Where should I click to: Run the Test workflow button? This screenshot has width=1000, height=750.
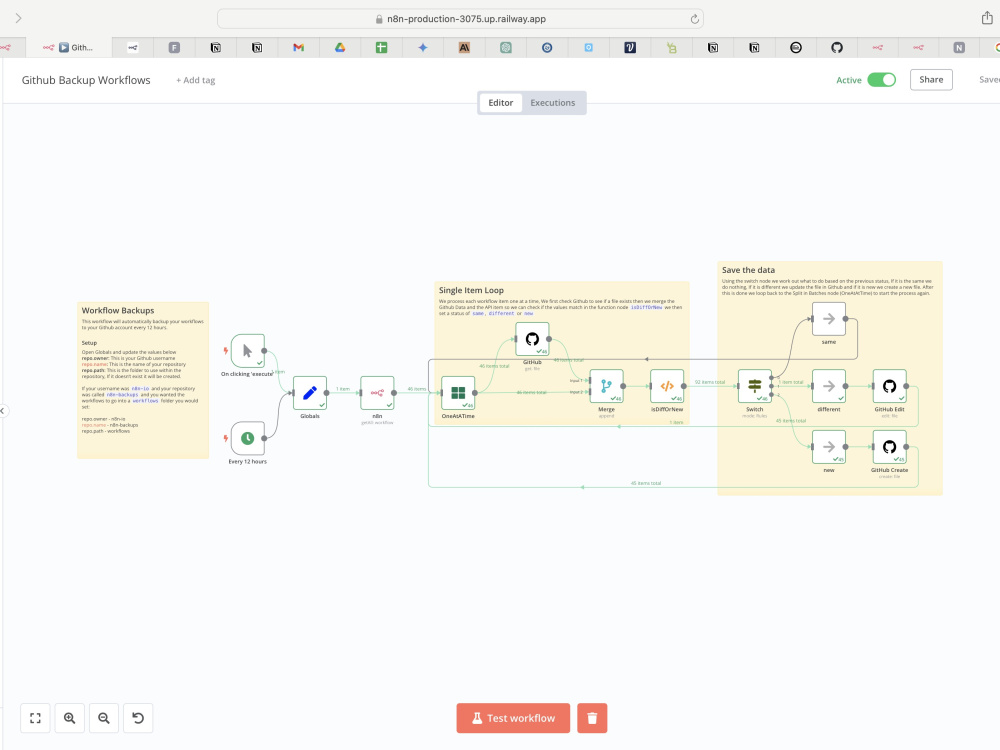pyautogui.click(x=513, y=718)
